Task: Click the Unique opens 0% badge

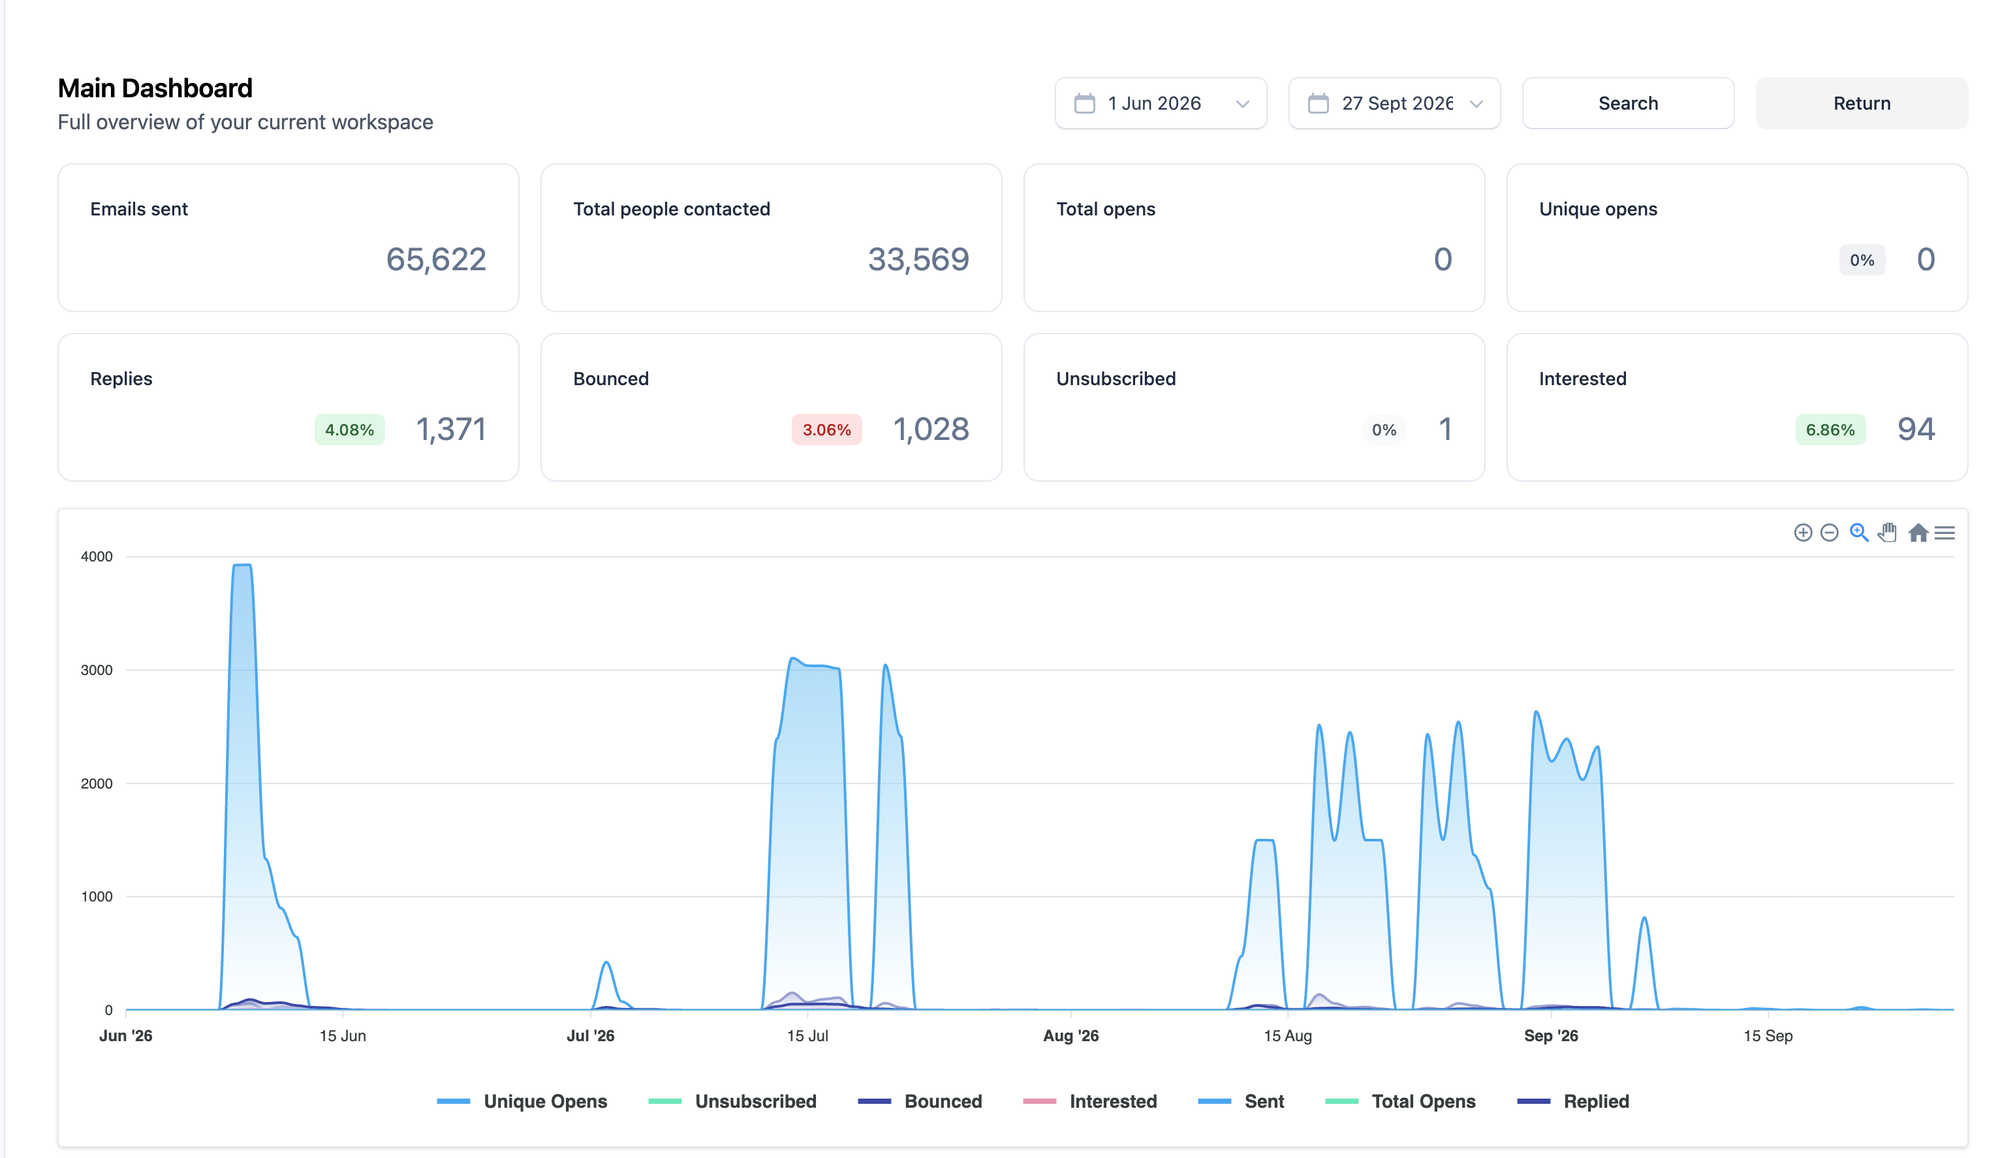Action: point(1862,260)
